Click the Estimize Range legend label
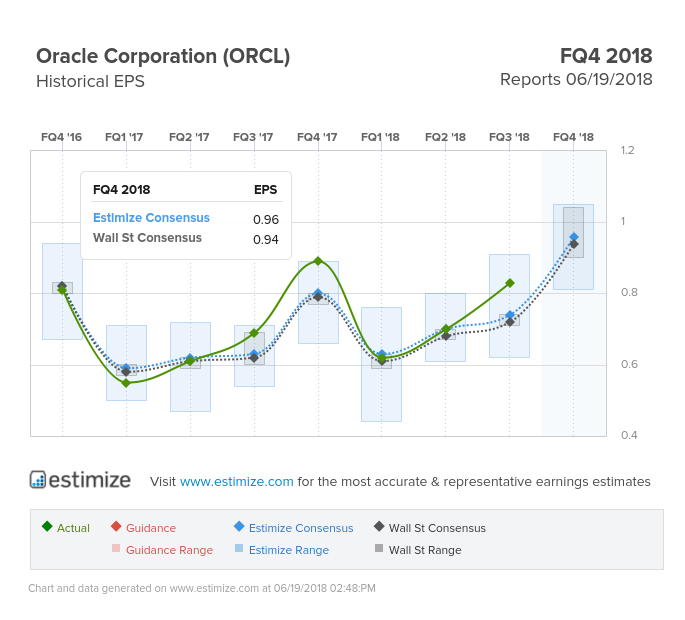This screenshot has height=620, width=685. [x=289, y=550]
